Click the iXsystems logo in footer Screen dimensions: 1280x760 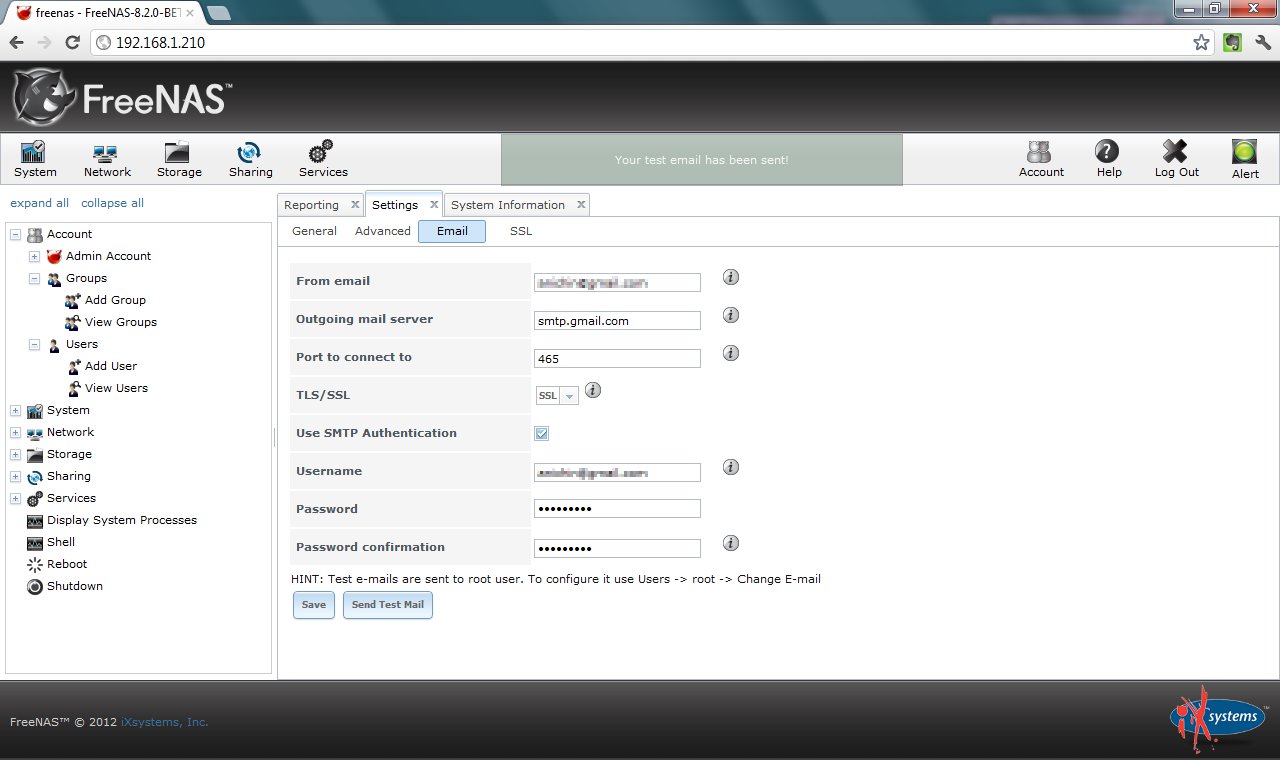[x=1217, y=719]
